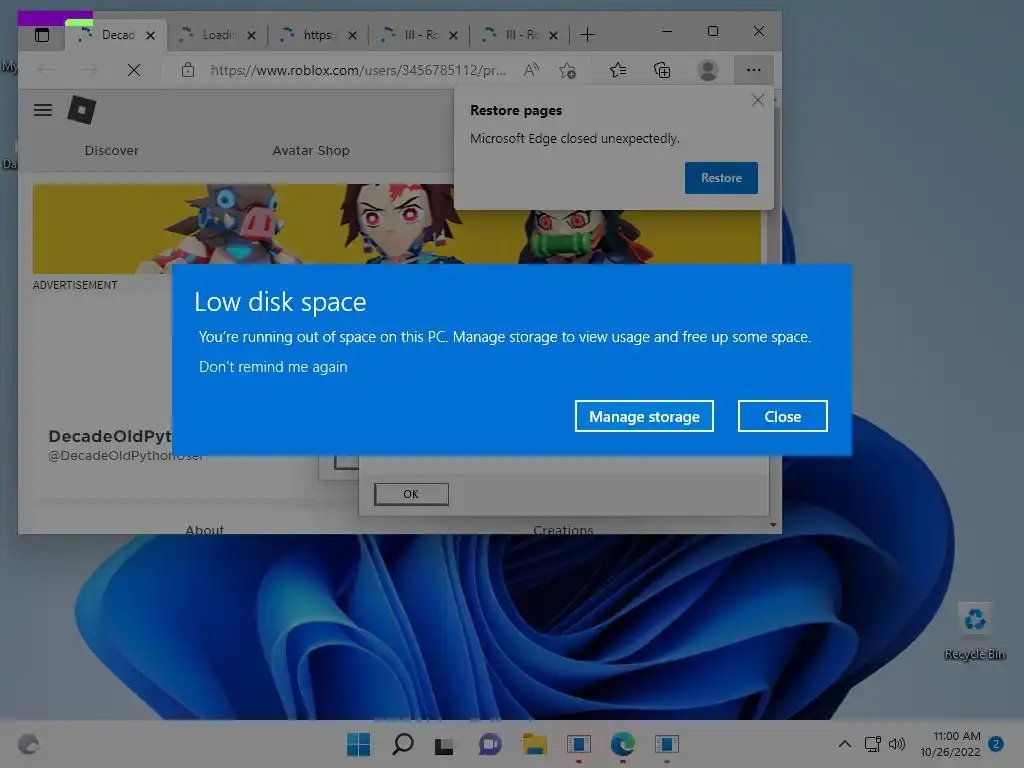Viewport: 1024px width, 768px height.
Task: Click network icon in system tray
Action: (x=872, y=744)
